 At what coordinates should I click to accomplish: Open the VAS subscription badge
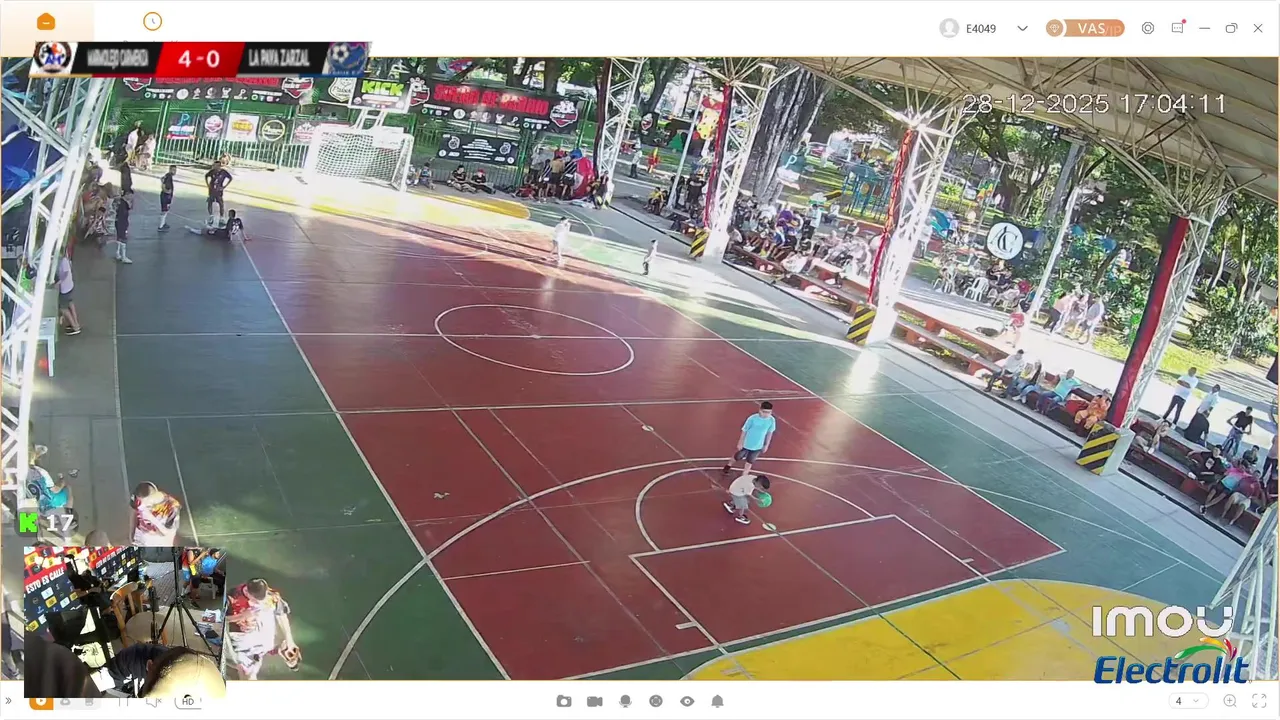[x=1085, y=28]
